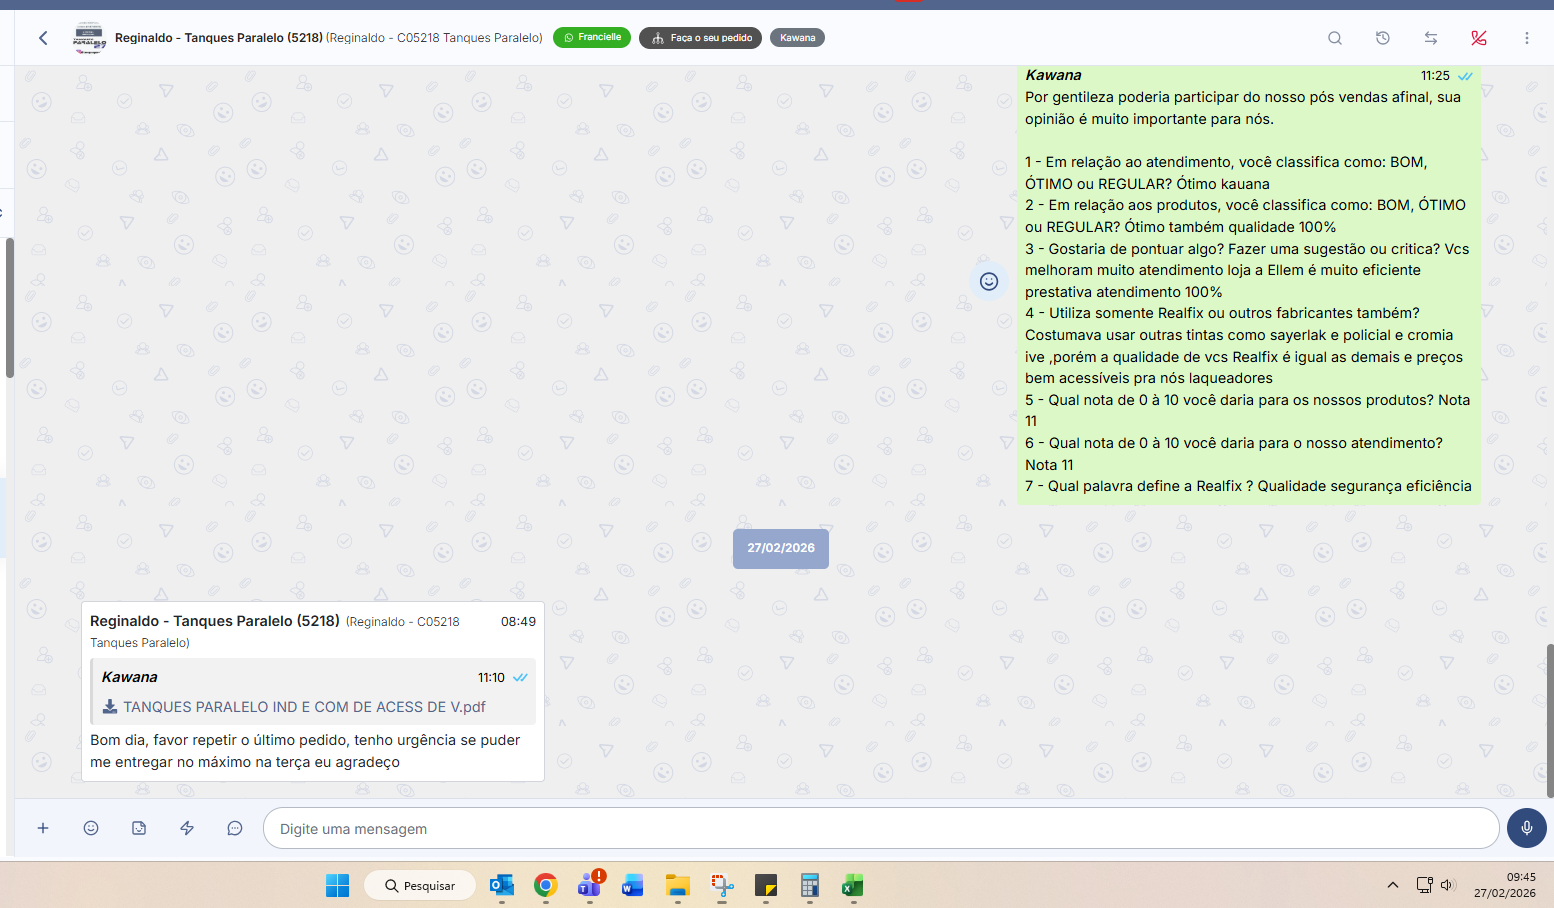Open the internal comment bubble icon
Screen dimensions: 1554x908
tap(235, 828)
